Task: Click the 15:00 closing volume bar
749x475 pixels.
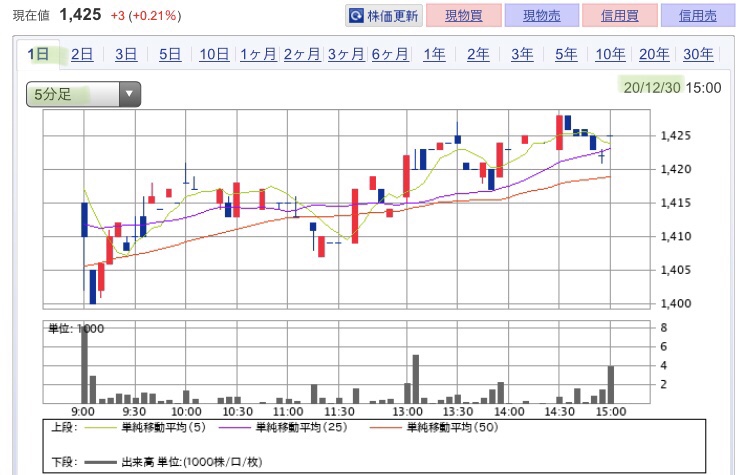Action: [x=610, y=385]
